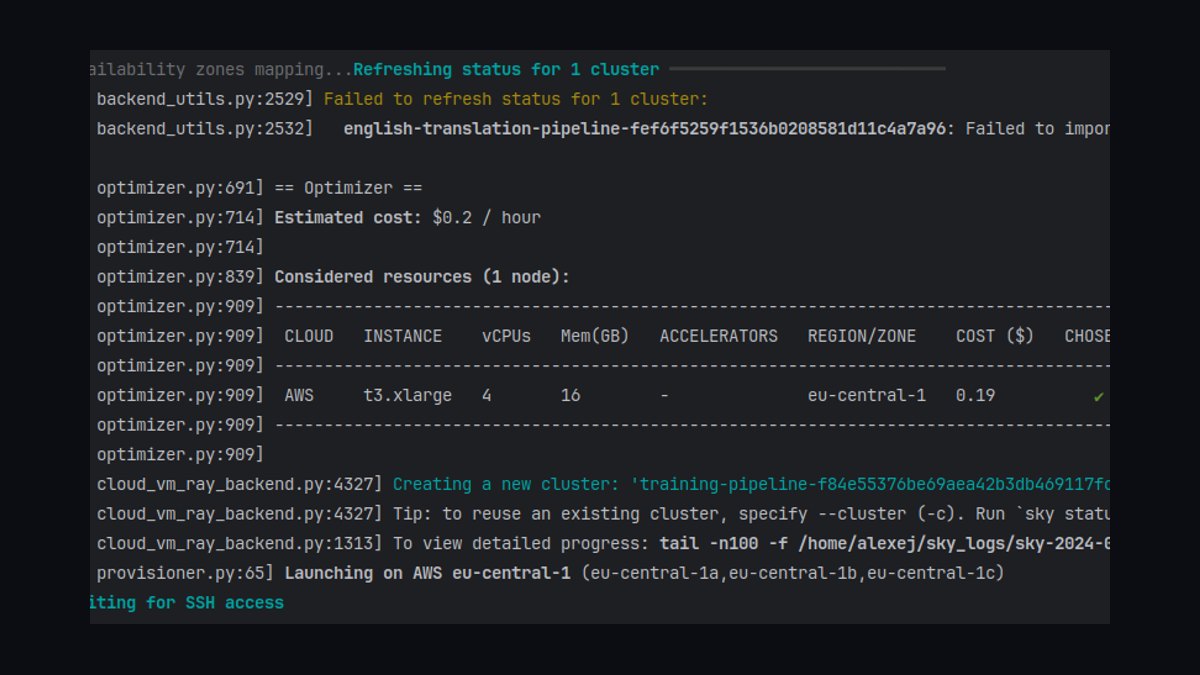1200x675 pixels.
Task: Click the AWS cloud cell
Action: (x=299, y=395)
